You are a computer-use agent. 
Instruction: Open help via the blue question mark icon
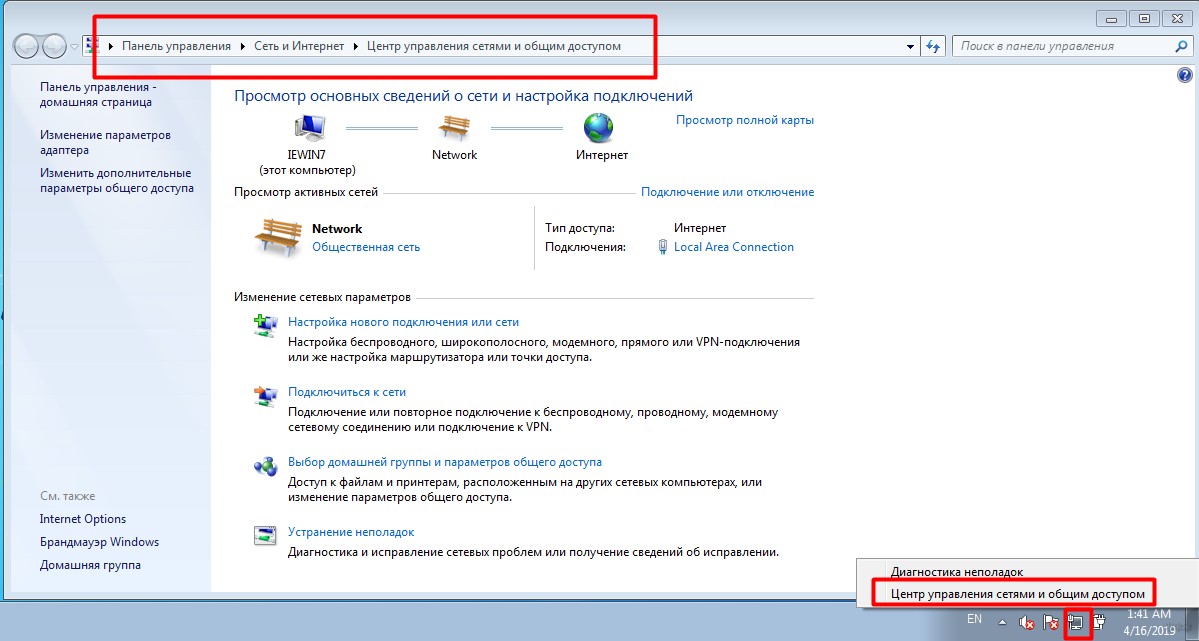pos(1185,76)
